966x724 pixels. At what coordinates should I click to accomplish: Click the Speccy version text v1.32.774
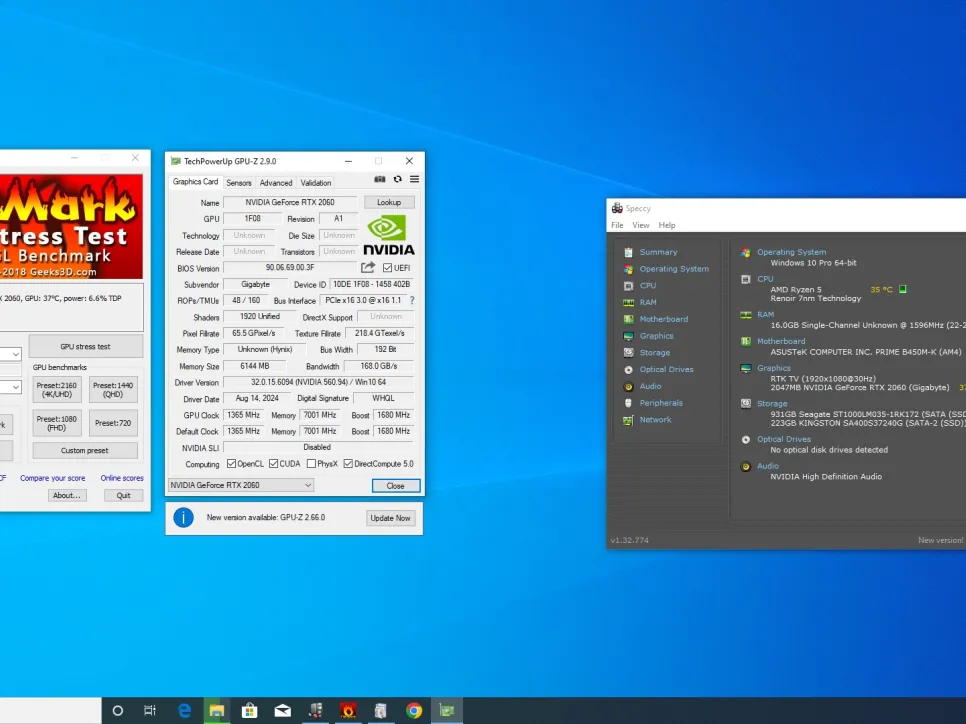tap(630, 540)
